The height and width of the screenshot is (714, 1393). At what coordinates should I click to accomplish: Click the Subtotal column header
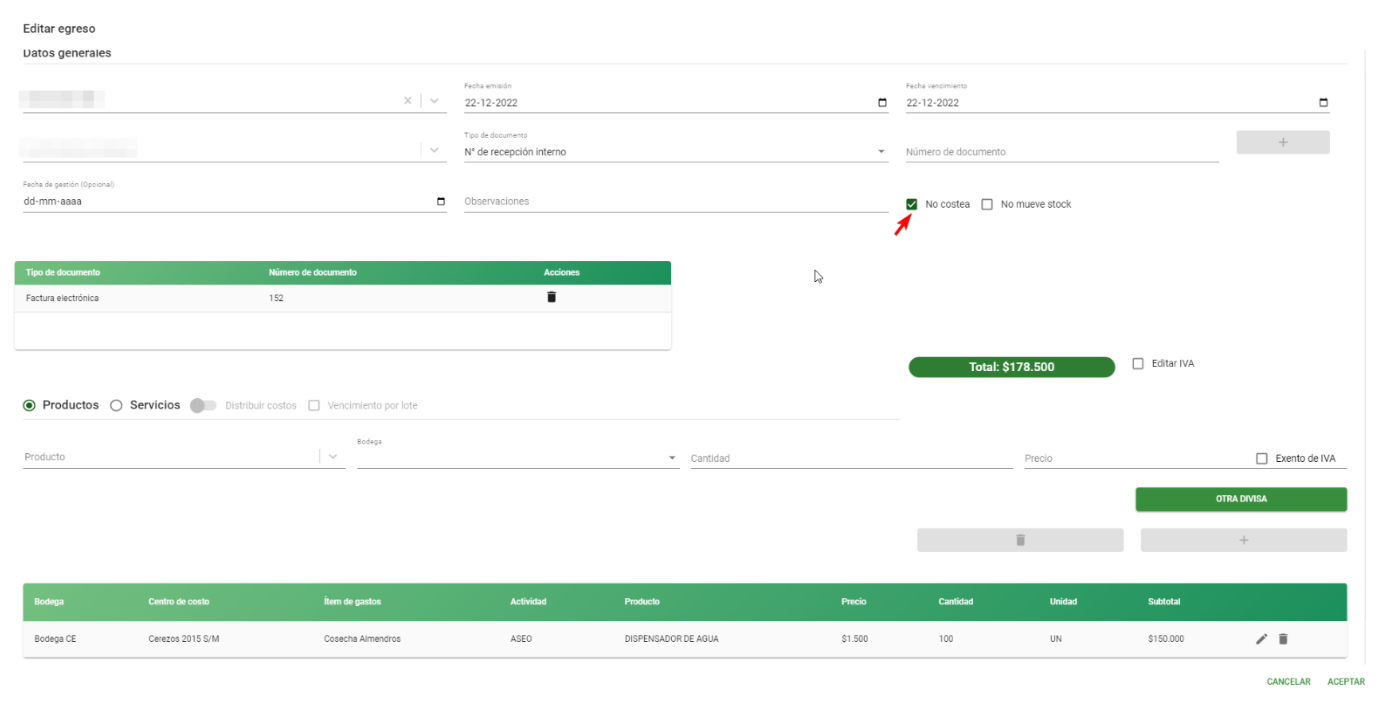(1164, 602)
